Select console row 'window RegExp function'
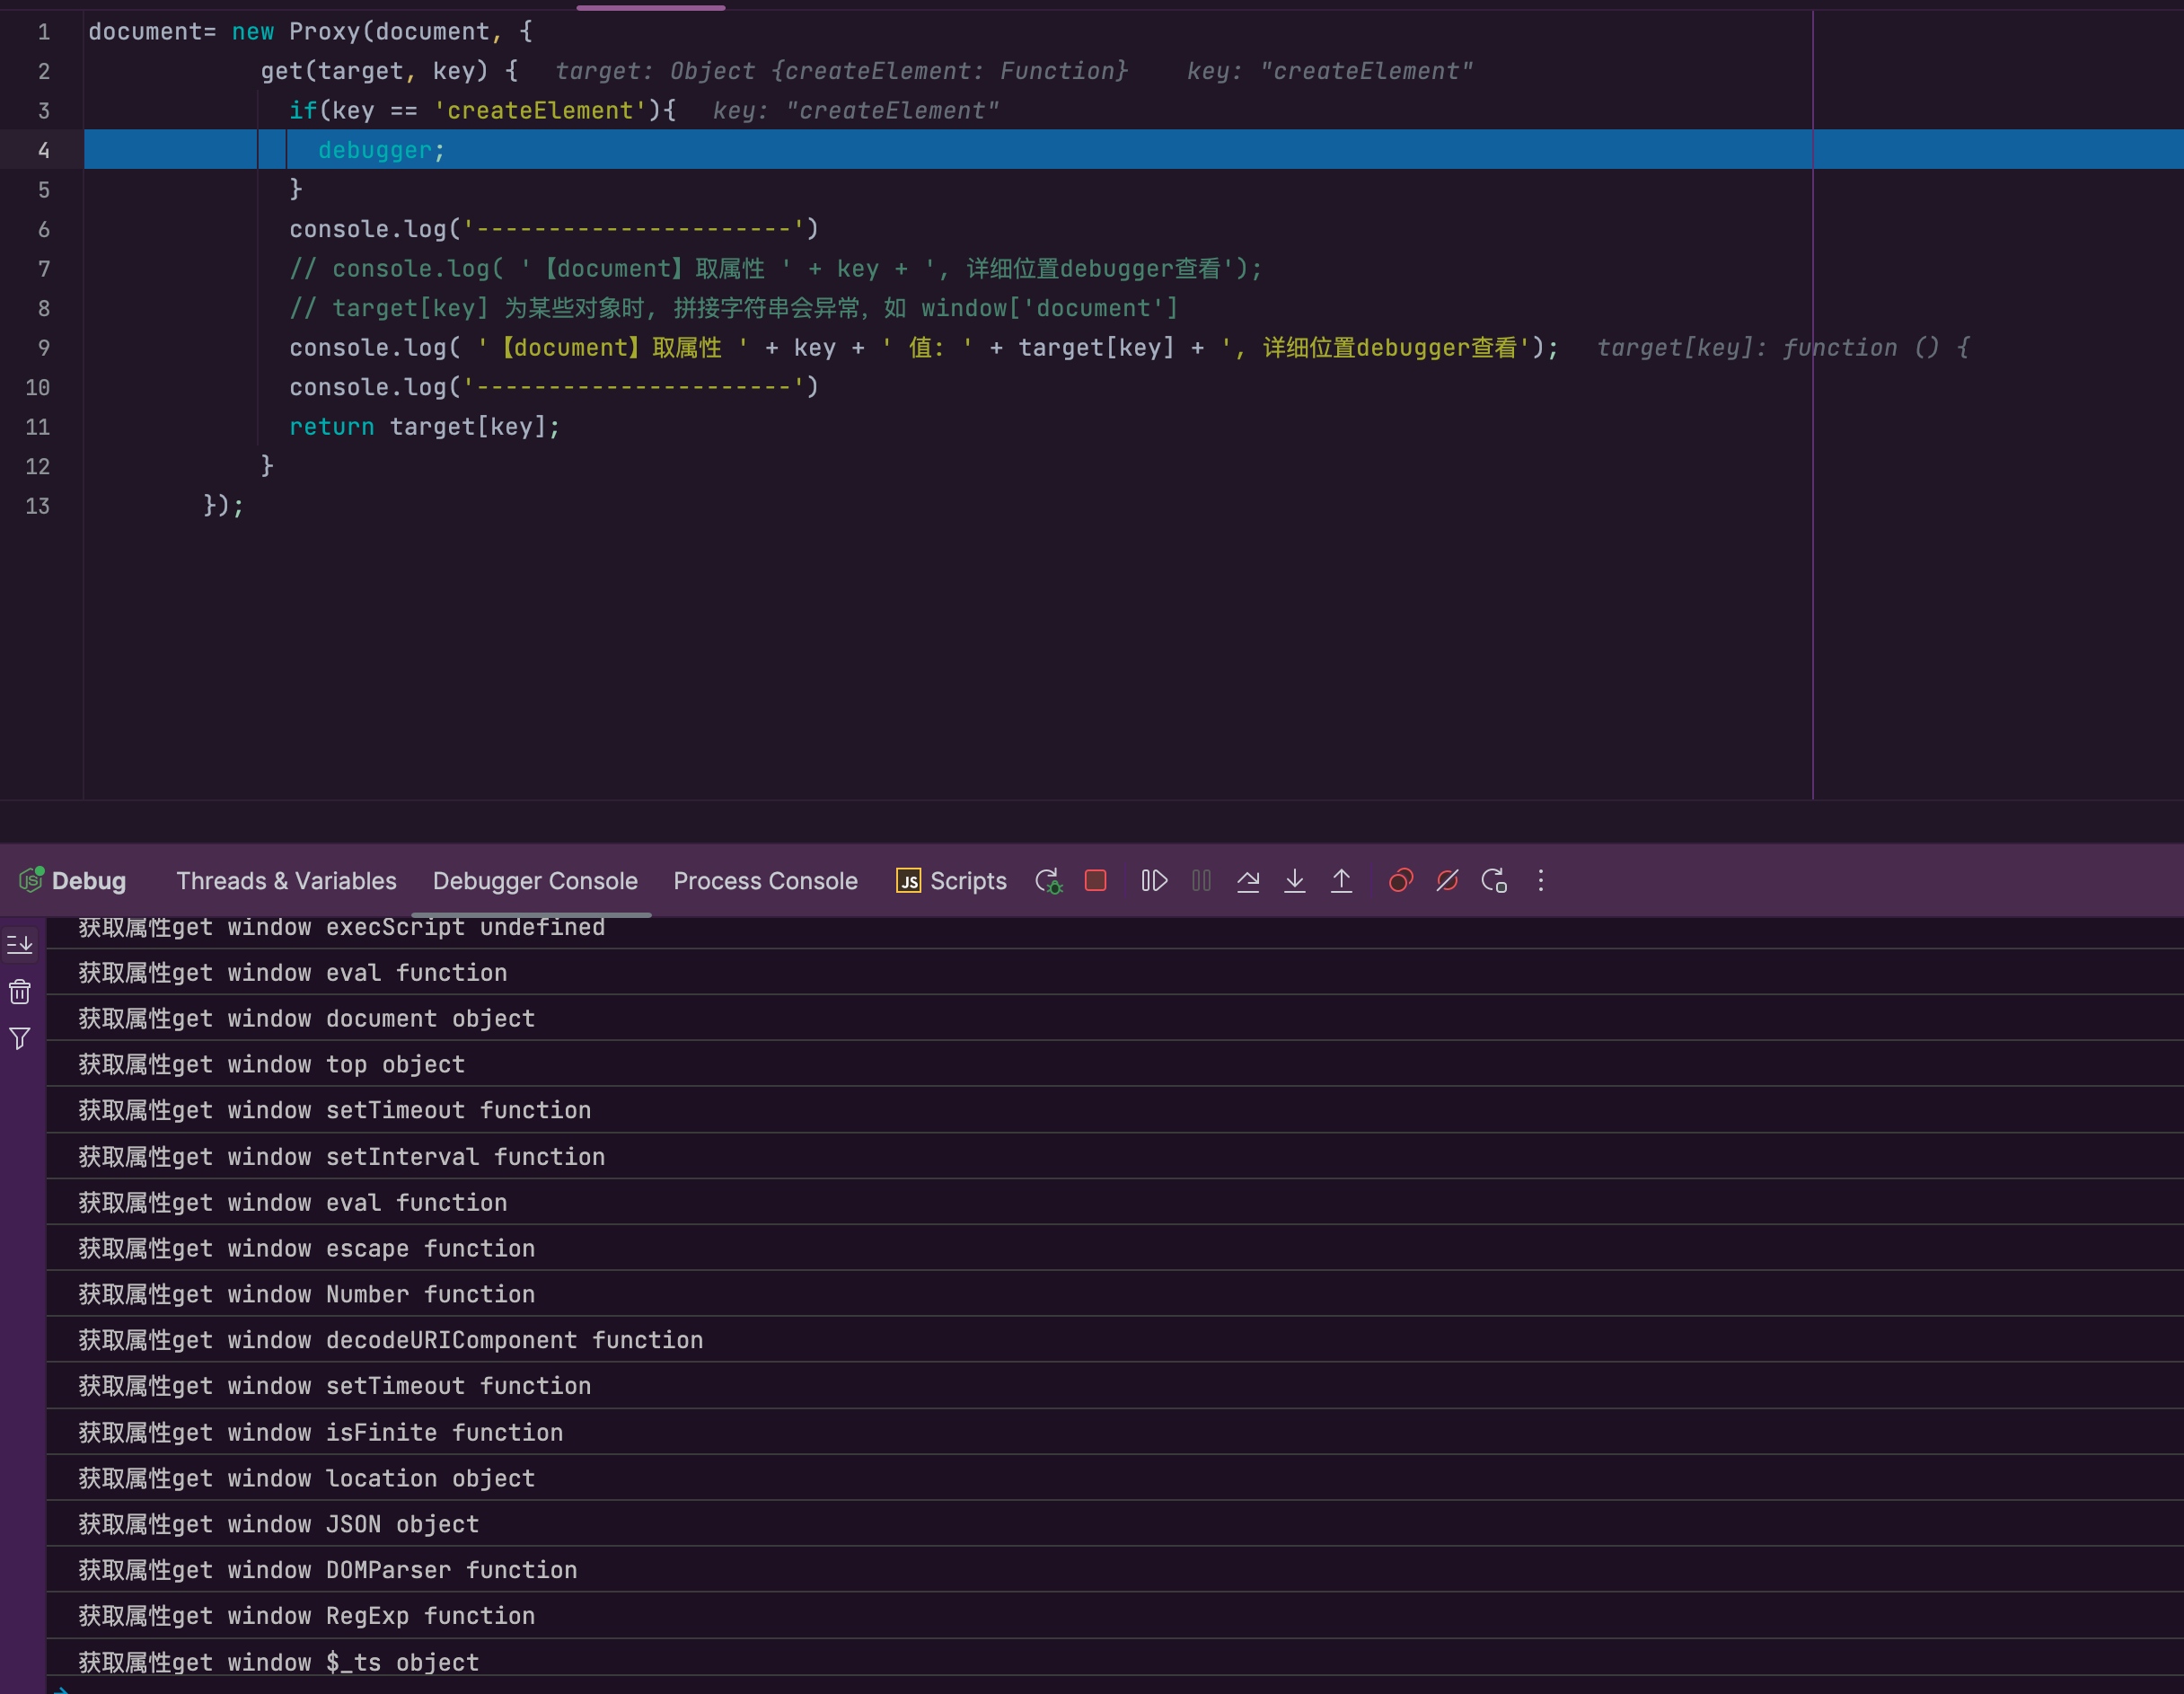2184x1694 pixels. (1114, 1616)
